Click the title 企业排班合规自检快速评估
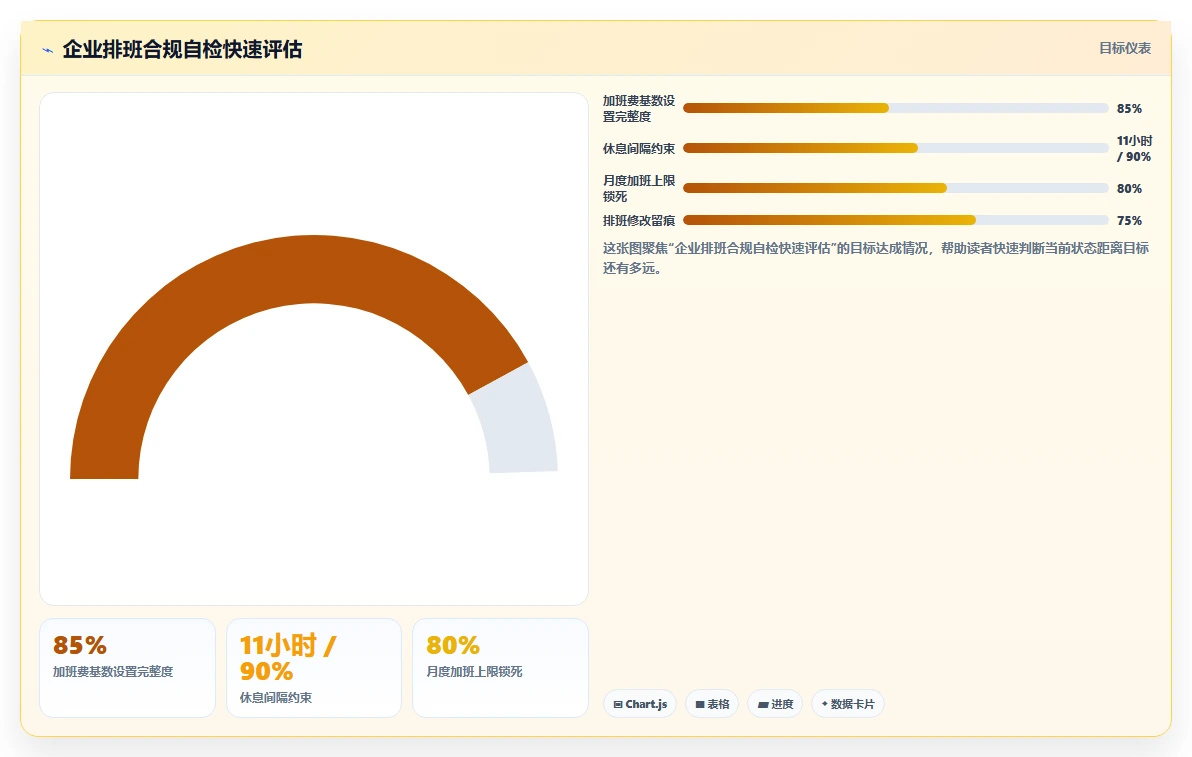Viewport: 1192px width, 757px height. (182, 49)
